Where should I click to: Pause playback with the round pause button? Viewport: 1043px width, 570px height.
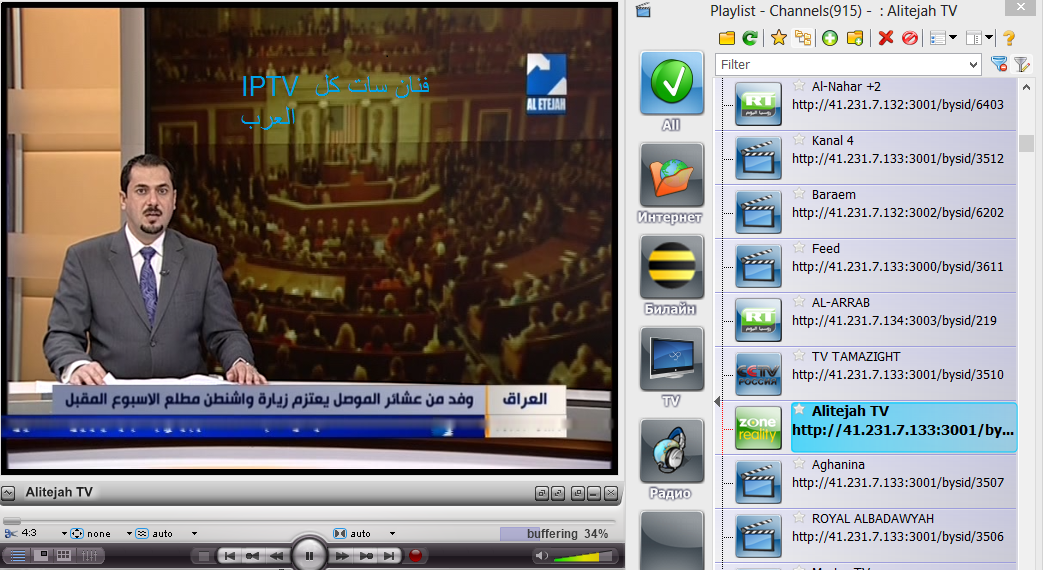(309, 555)
